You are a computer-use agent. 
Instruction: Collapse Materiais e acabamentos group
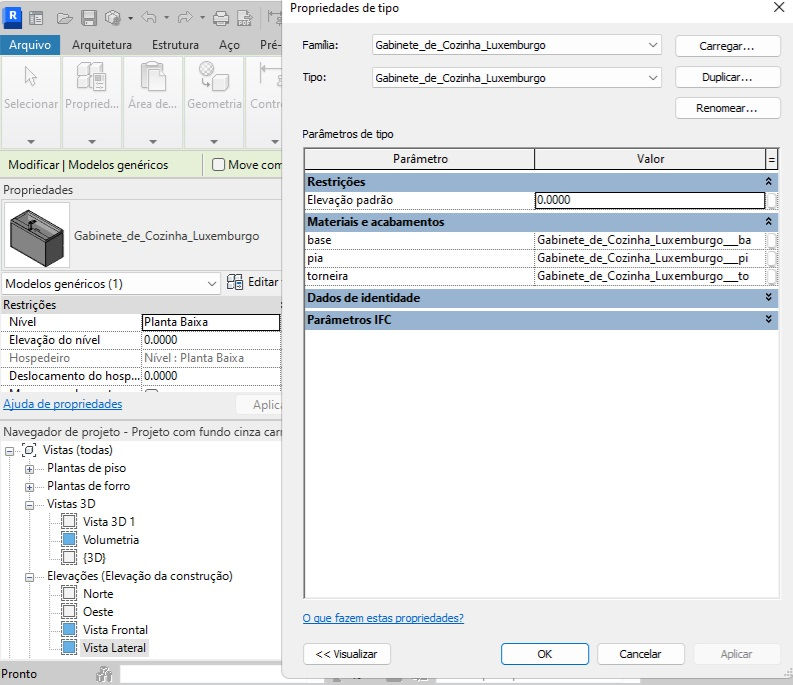point(768,222)
